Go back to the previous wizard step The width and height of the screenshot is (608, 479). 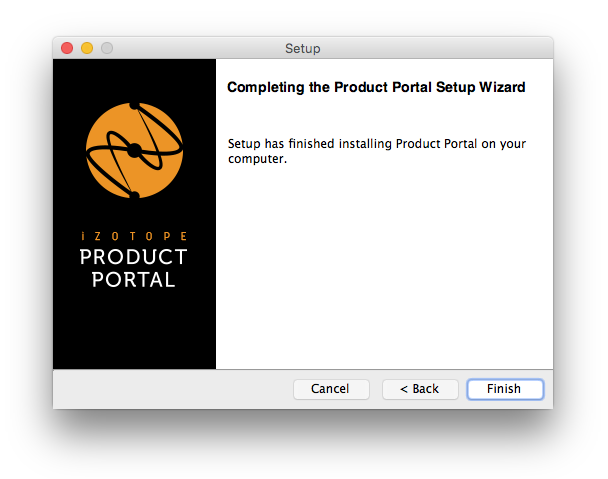point(420,389)
